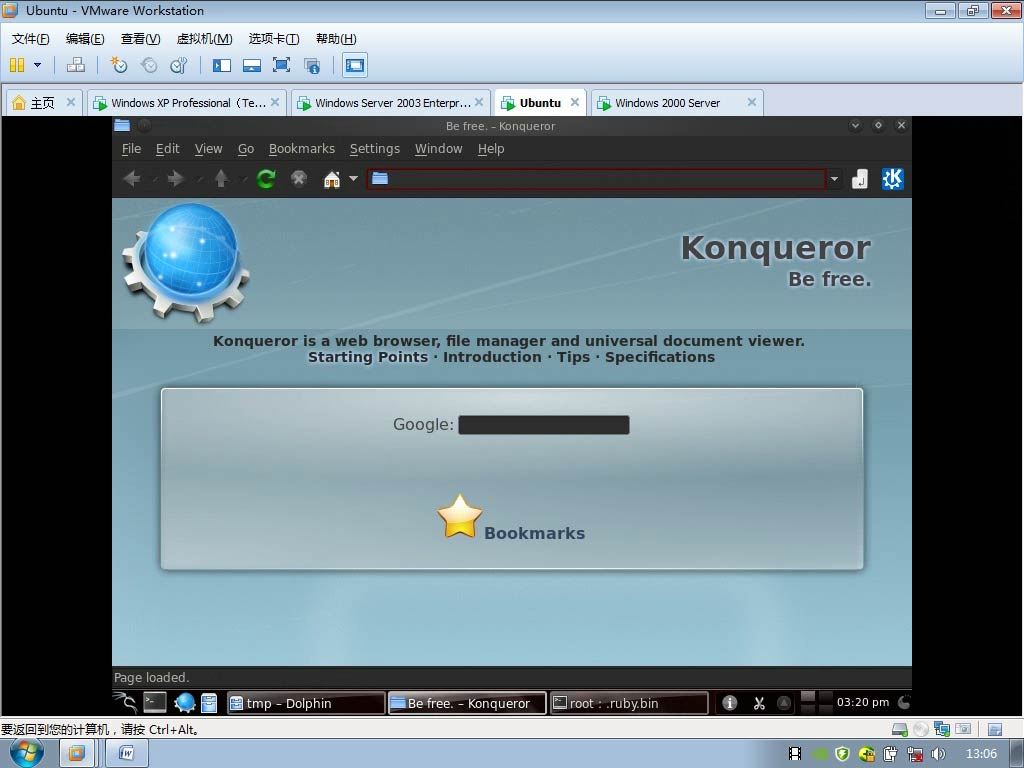Click the revert to snapshot icon
1024x768 pixels.
coord(149,65)
